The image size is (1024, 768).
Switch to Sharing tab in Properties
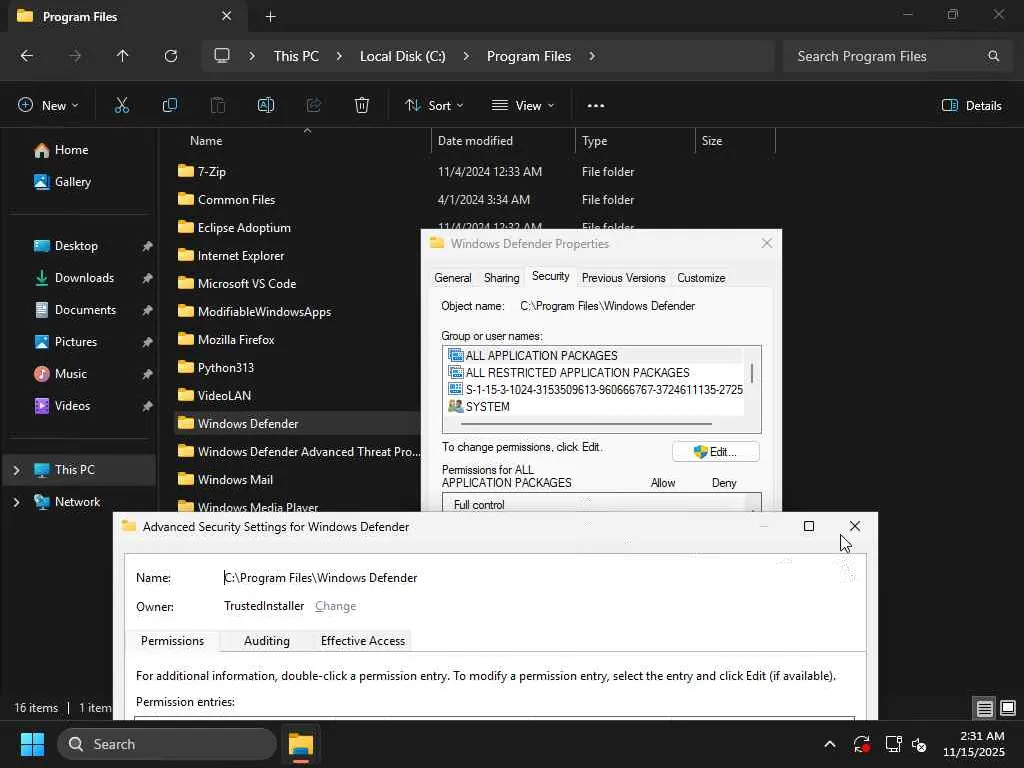click(502, 278)
